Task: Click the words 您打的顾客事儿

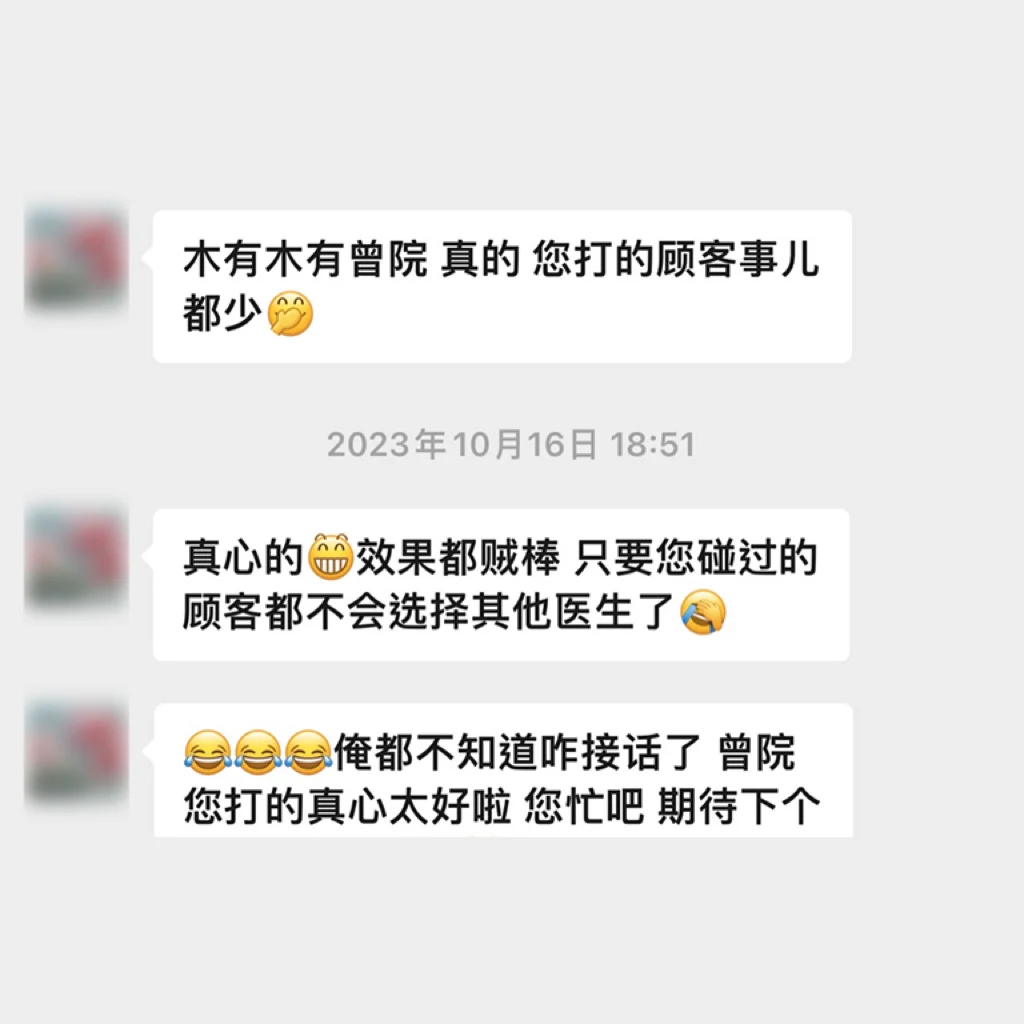Action: tap(675, 259)
